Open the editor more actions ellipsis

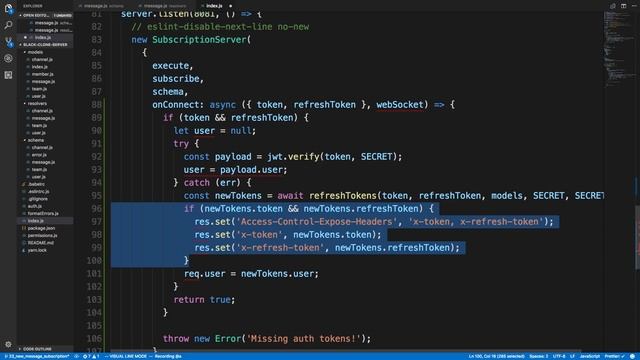pyautogui.click(x=634, y=6)
